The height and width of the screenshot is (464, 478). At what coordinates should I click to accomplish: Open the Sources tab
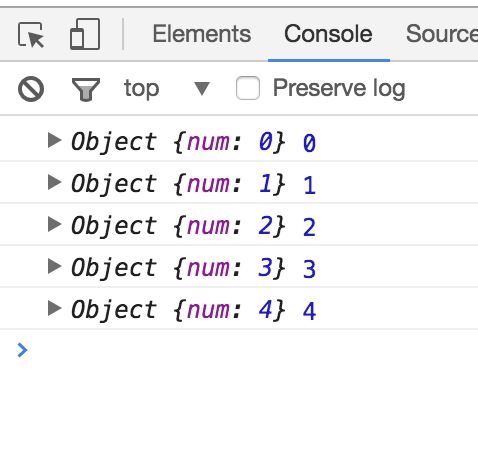tap(442, 34)
